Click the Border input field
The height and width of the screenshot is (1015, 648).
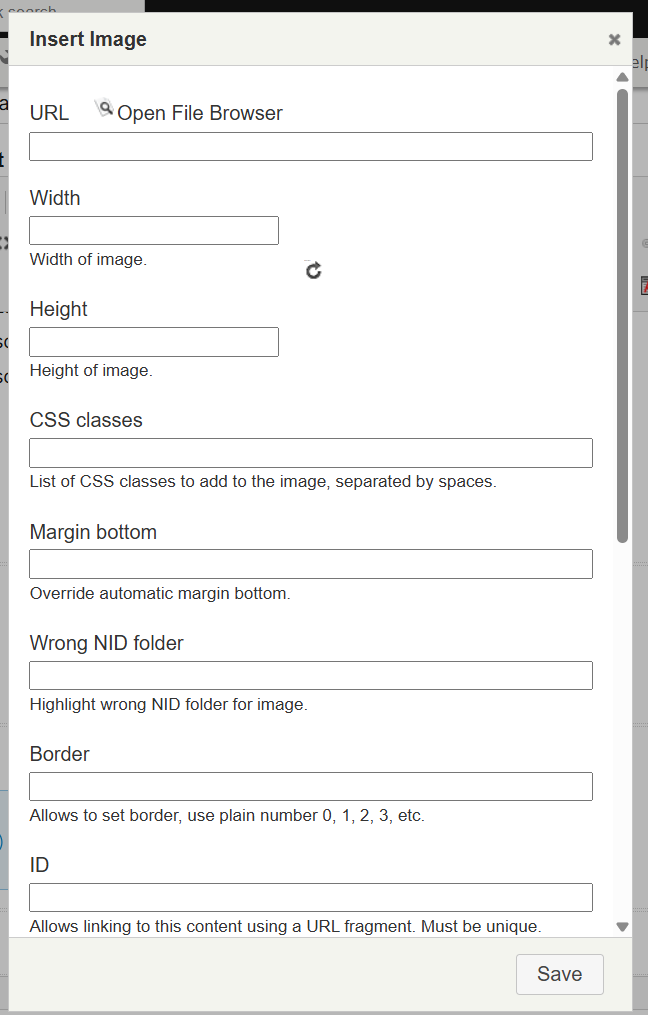(x=310, y=786)
